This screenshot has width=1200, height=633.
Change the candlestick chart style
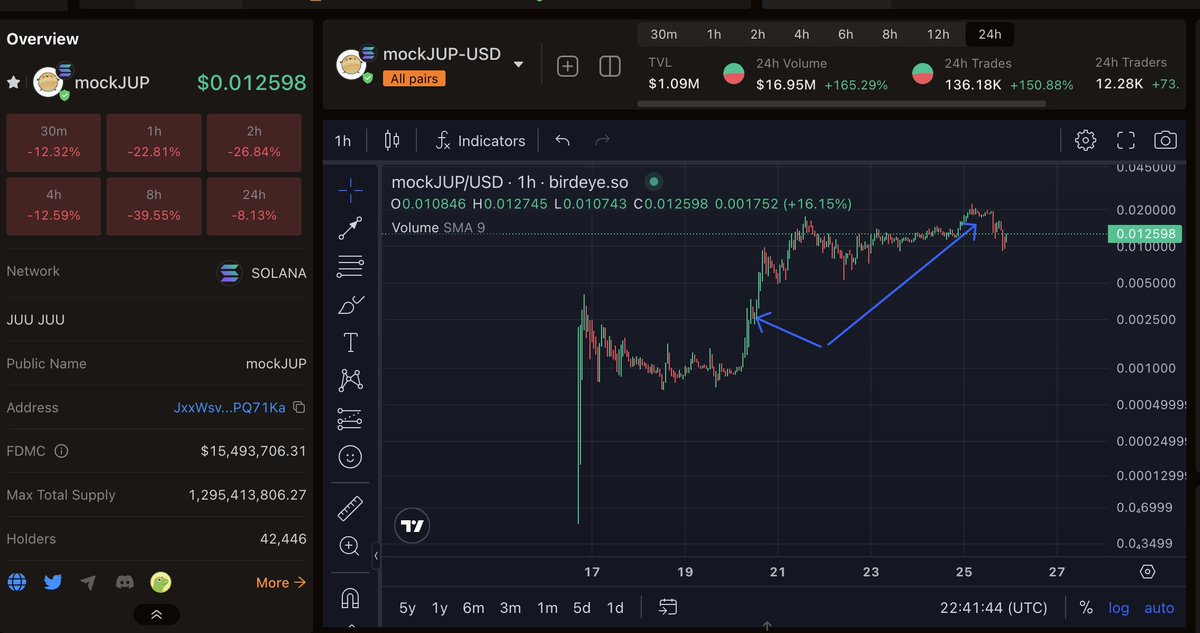pyautogui.click(x=391, y=141)
